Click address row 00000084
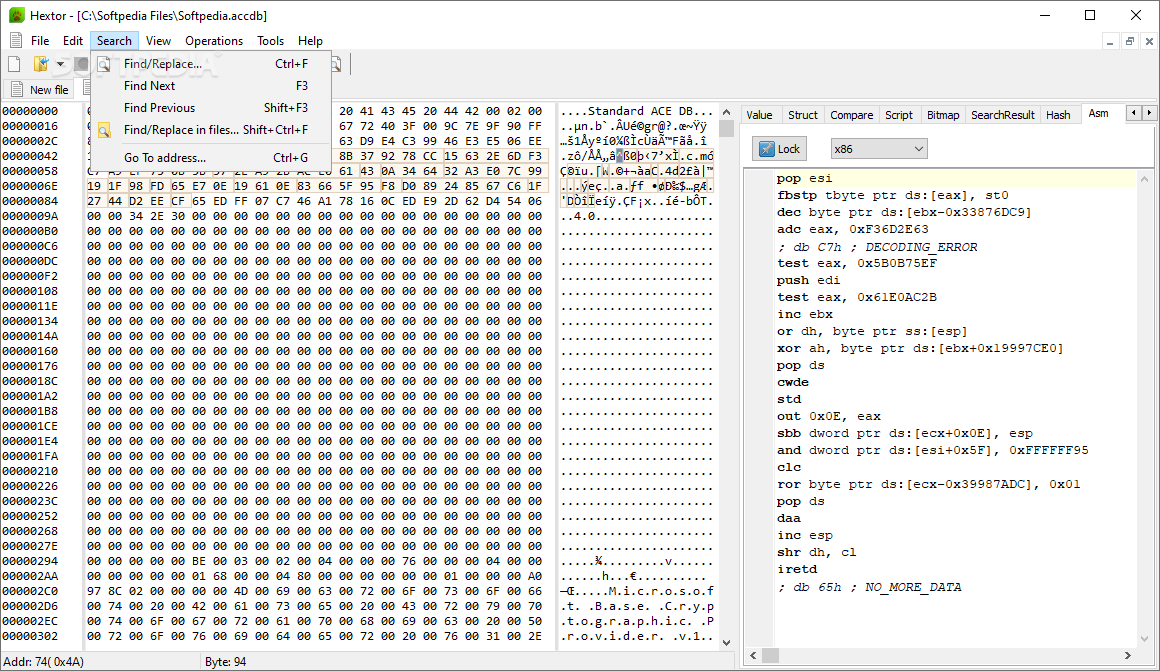This screenshot has width=1160, height=671. pyautogui.click(x=30, y=201)
